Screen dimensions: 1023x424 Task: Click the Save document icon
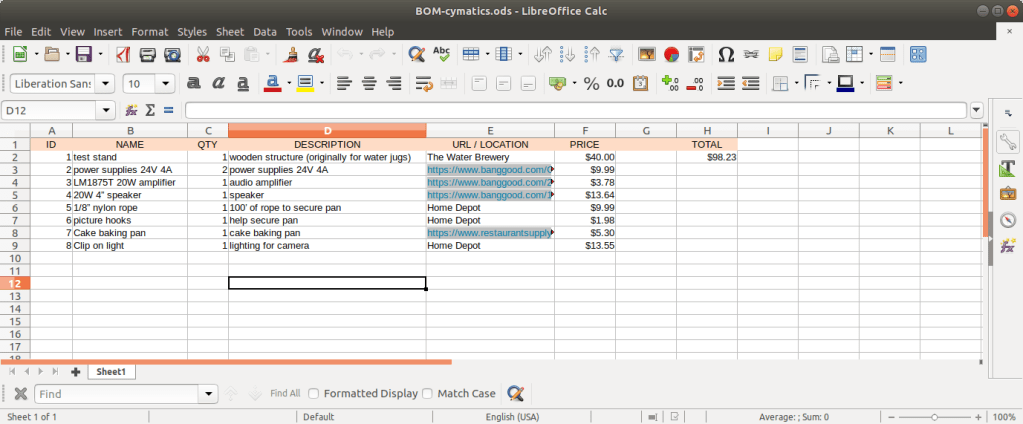[x=83, y=54]
